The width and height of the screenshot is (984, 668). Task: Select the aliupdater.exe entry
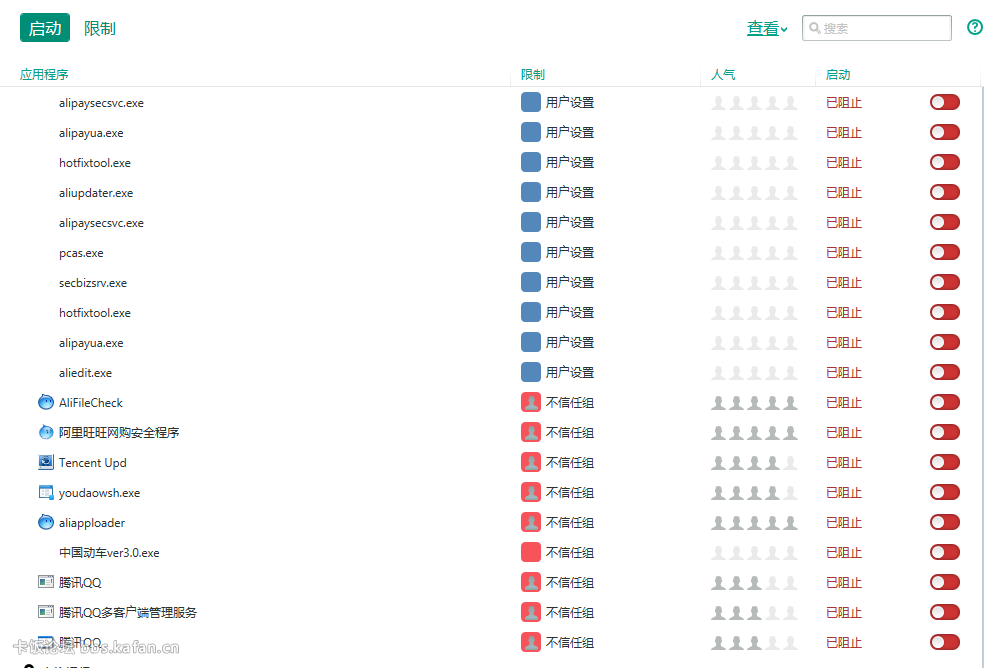(96, 193)
